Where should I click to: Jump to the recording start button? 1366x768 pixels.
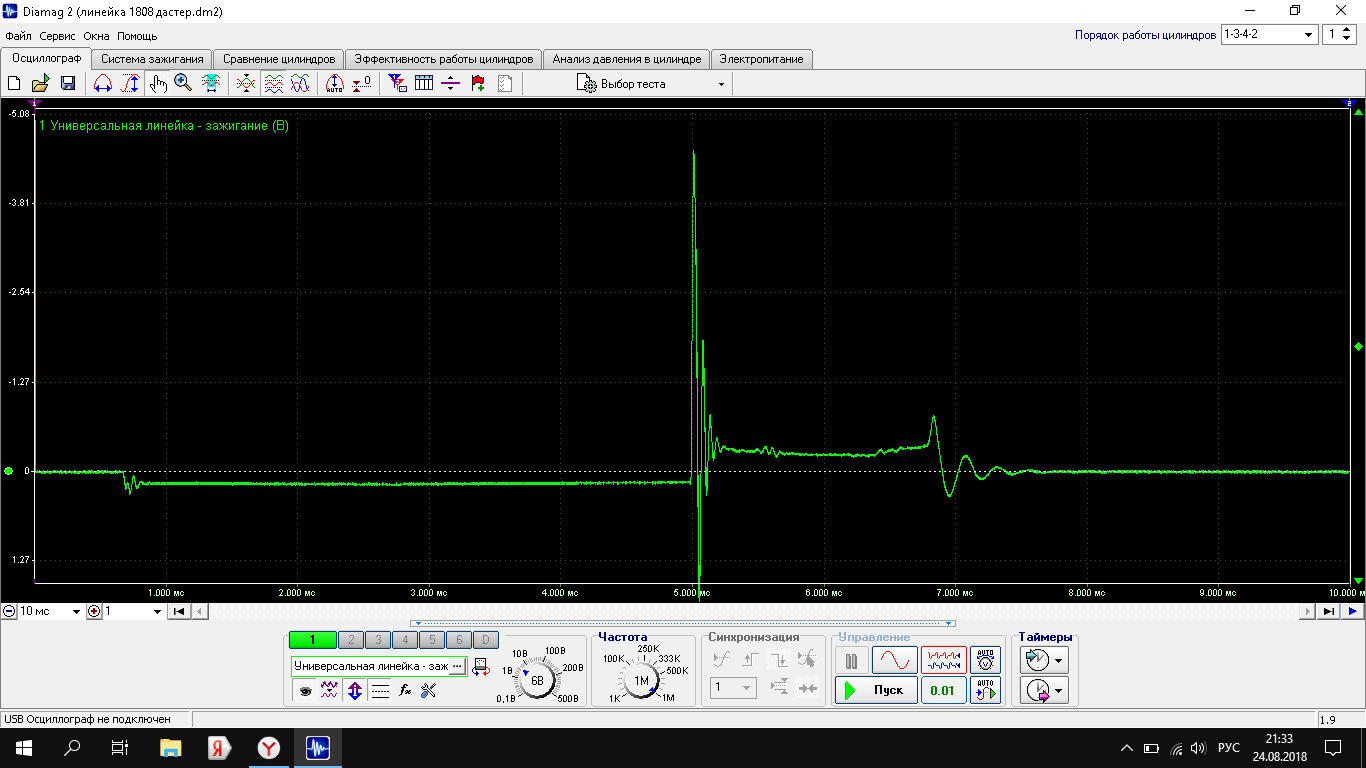click(179, 611)
